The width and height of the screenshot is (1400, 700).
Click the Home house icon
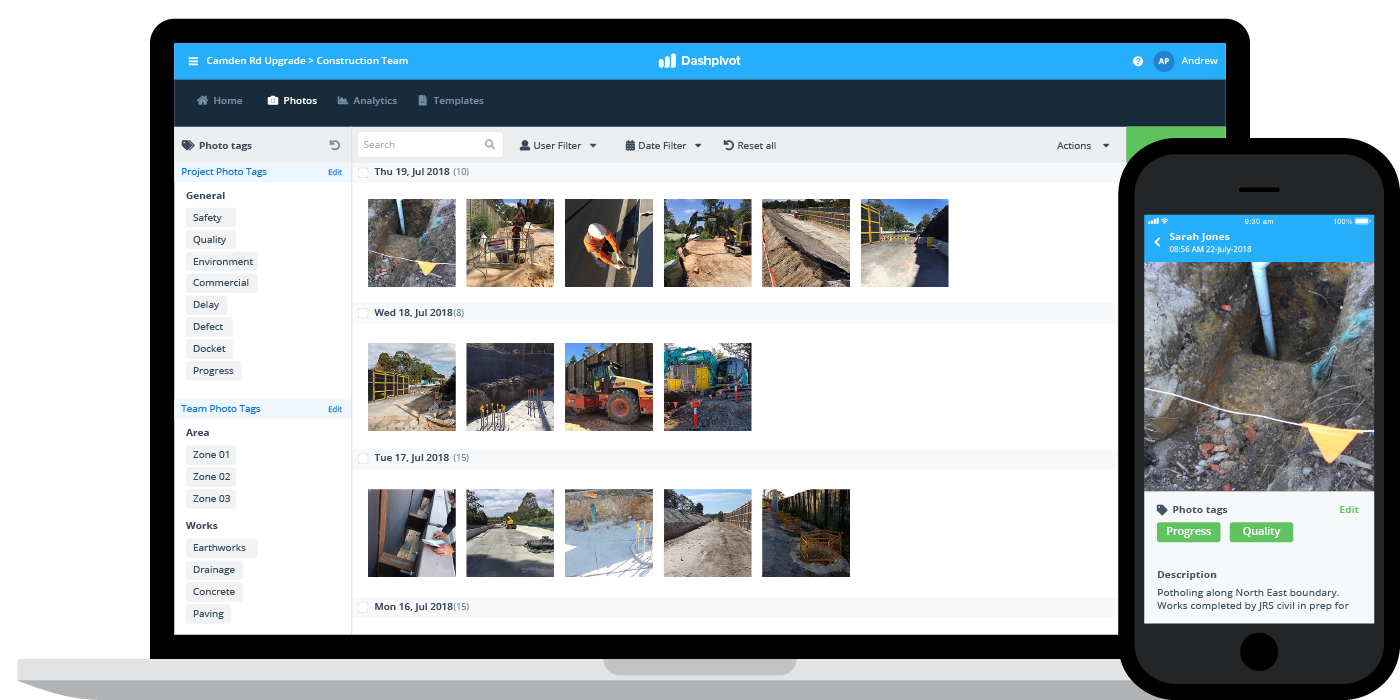(x=202, y=101)
